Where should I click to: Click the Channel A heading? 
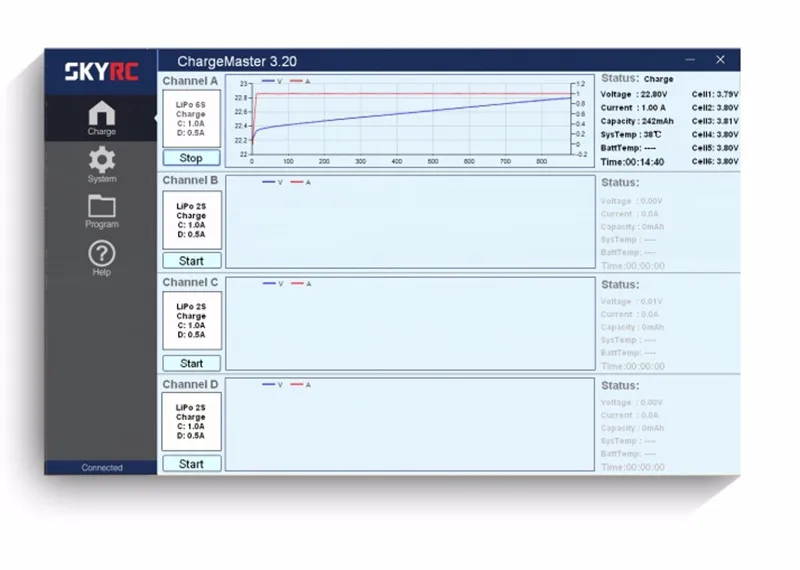[x=190, y=81]
